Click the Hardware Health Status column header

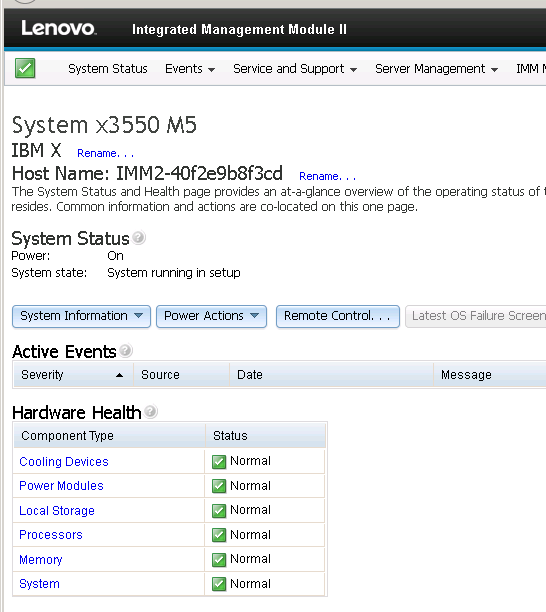266,436
